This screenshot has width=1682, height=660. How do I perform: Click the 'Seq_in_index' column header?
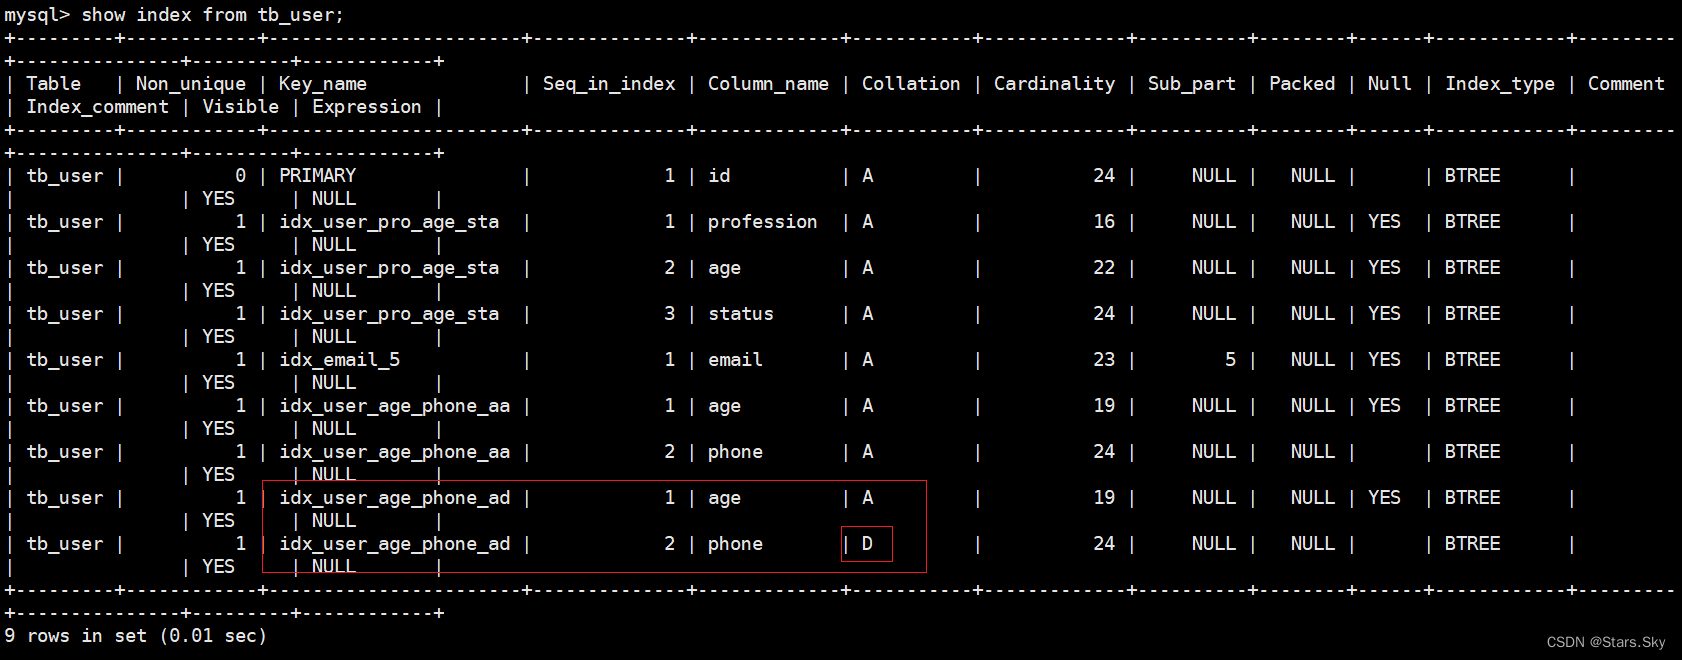(609, 84)
